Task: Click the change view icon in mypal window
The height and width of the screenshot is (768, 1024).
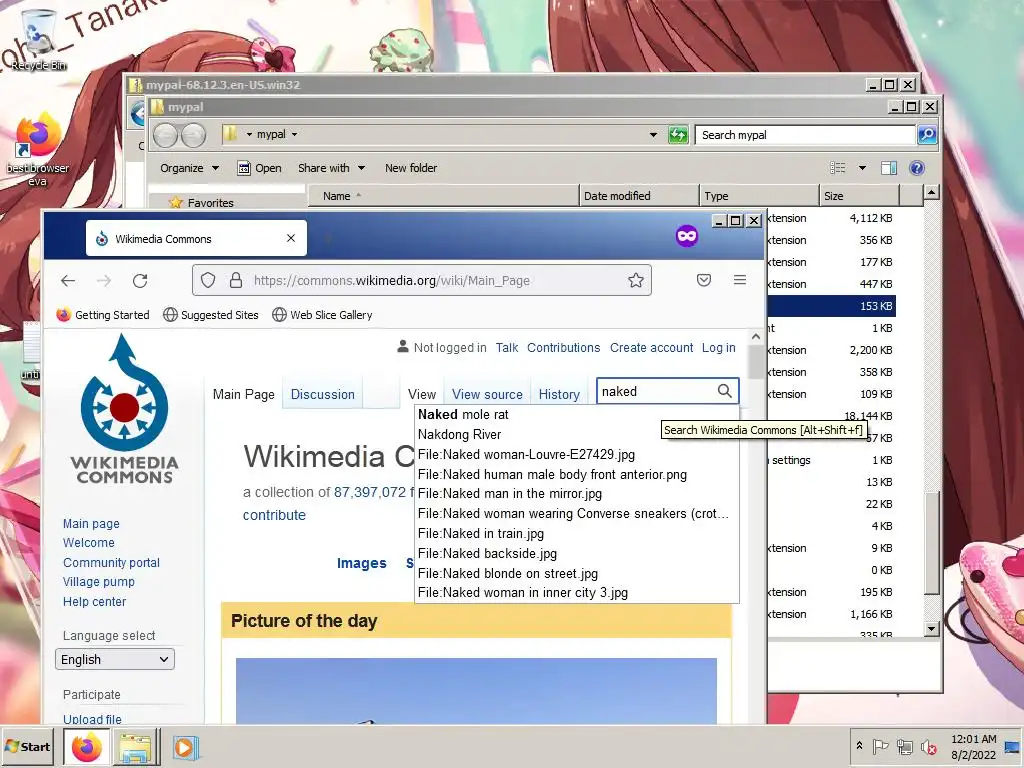Action: click(837, 168)
